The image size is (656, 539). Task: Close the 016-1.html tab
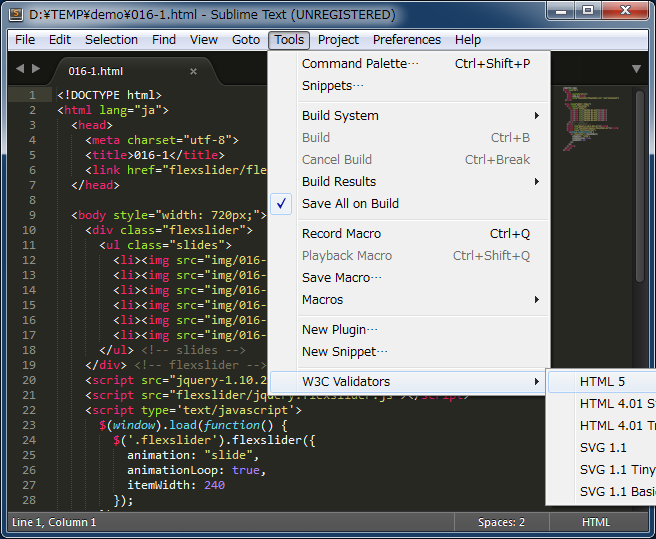193,72
